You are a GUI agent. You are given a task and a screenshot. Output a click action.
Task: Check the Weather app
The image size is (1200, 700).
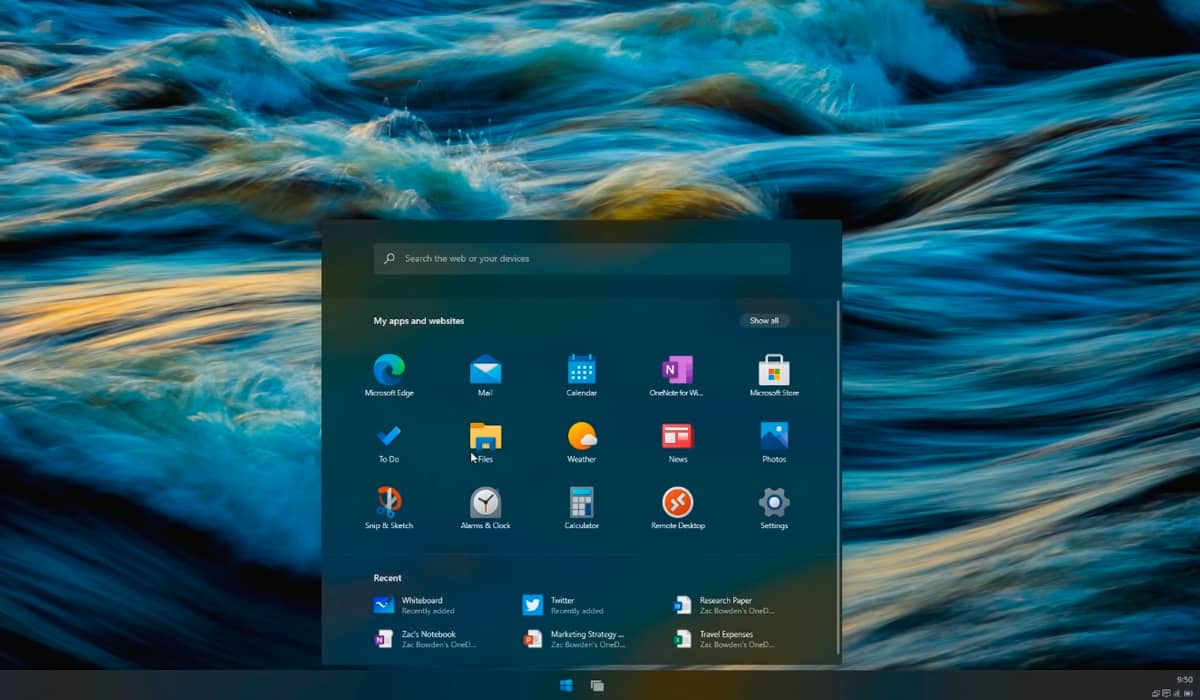click(x=581, y=436)
